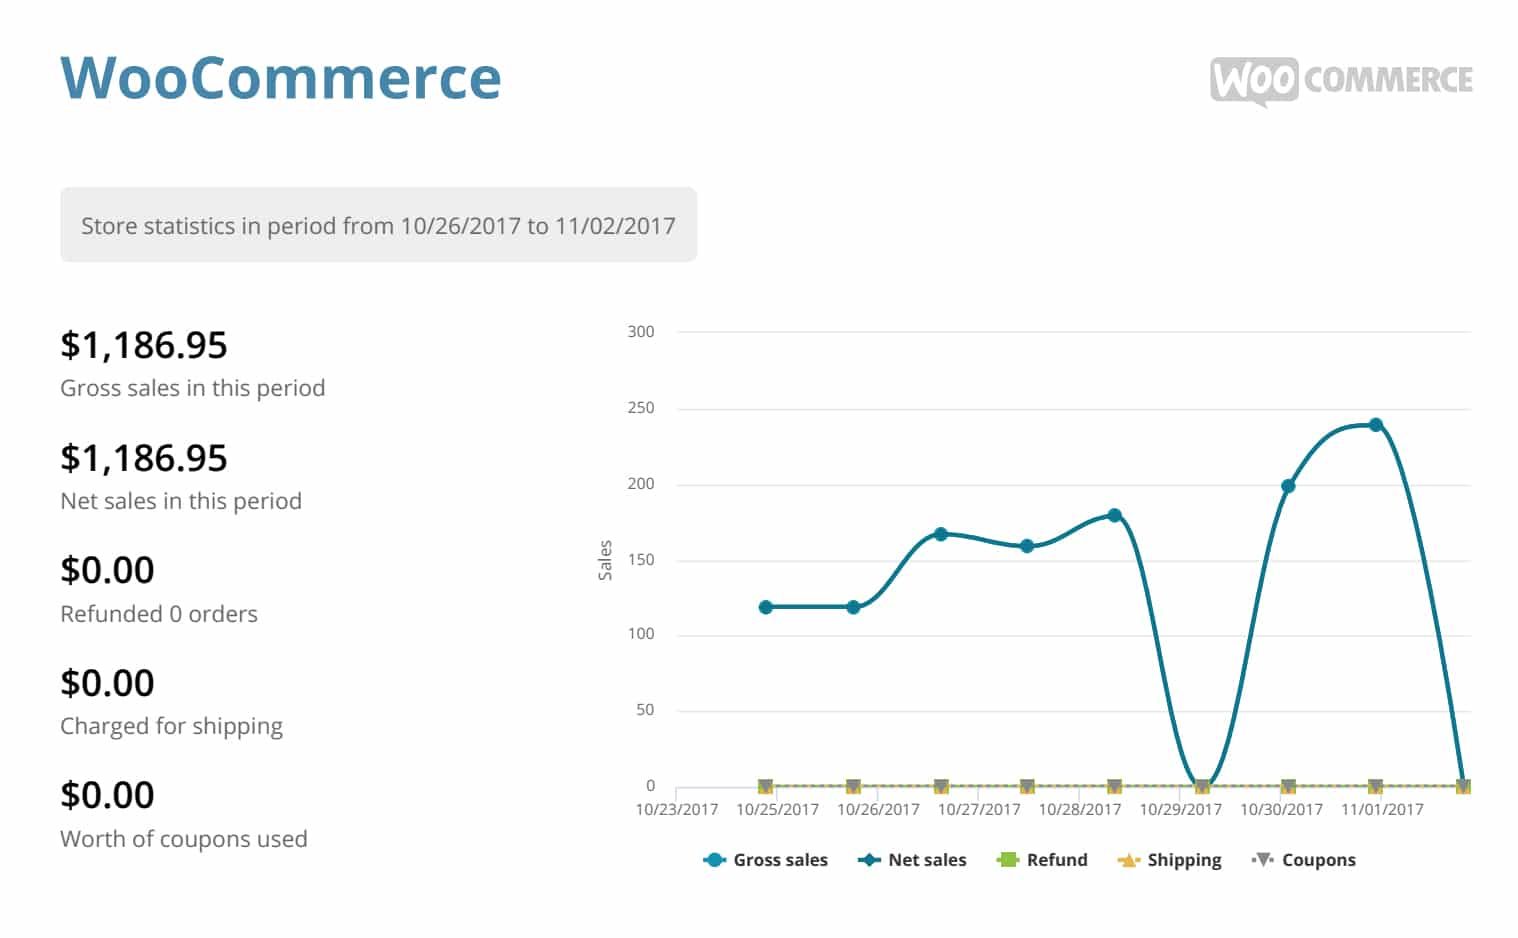This screenshot has height=938, width=1518.
Task: Toggle the Refund legend entry
Action: tap(1042, 860)
